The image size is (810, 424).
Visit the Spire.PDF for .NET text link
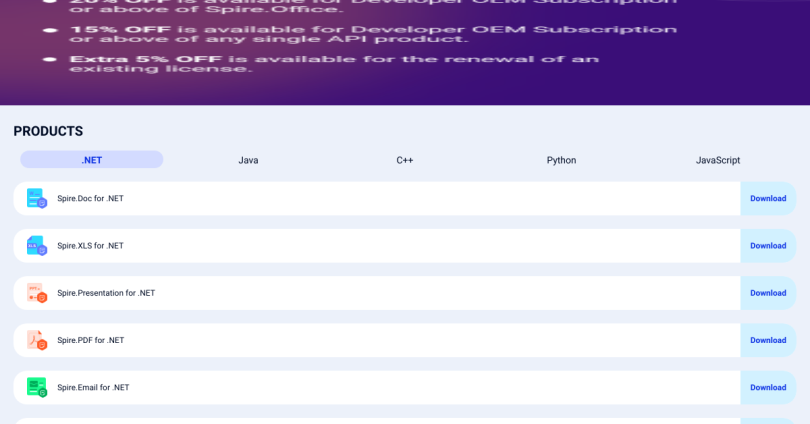(90, 340)
